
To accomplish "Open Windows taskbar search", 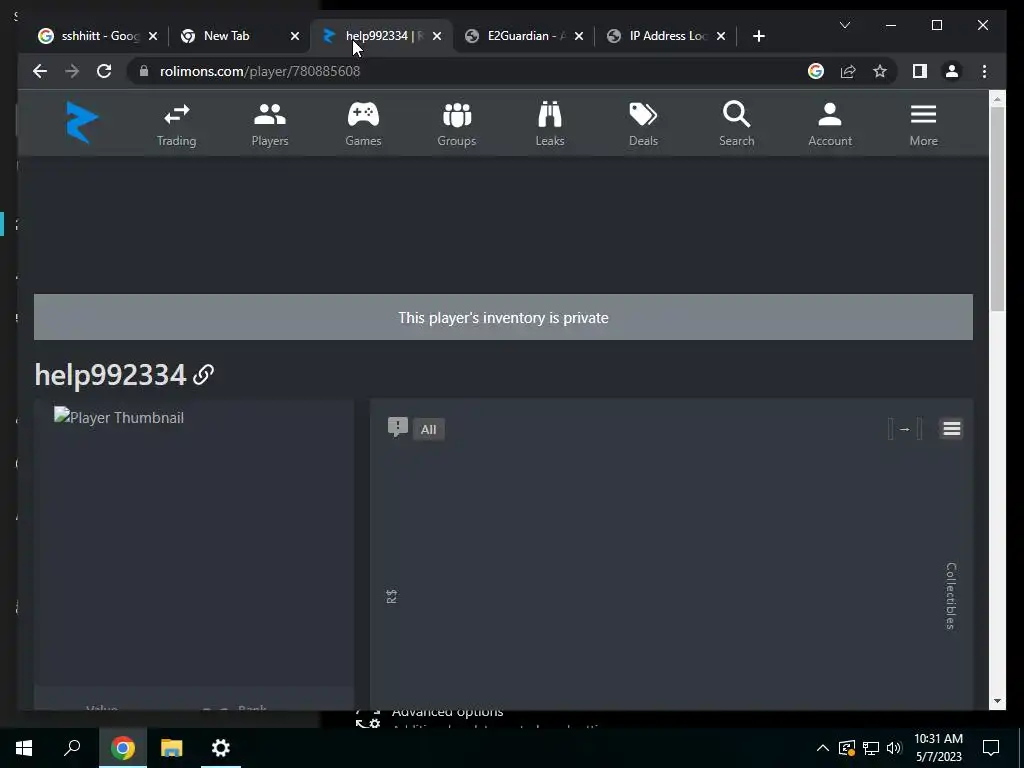I will point(72,748).
